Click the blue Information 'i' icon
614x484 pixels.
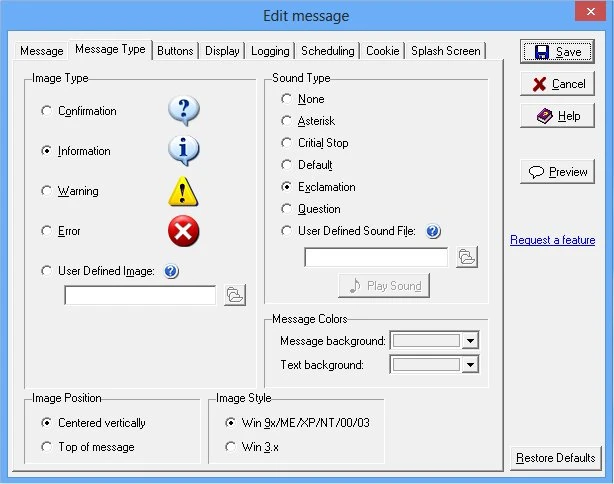click(183, 151)
